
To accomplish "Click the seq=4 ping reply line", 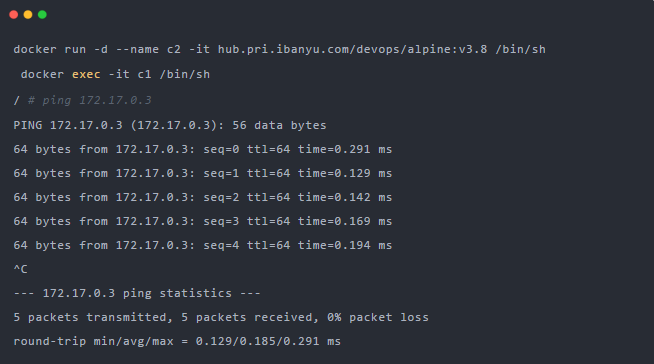I will [x=203, y=245].
